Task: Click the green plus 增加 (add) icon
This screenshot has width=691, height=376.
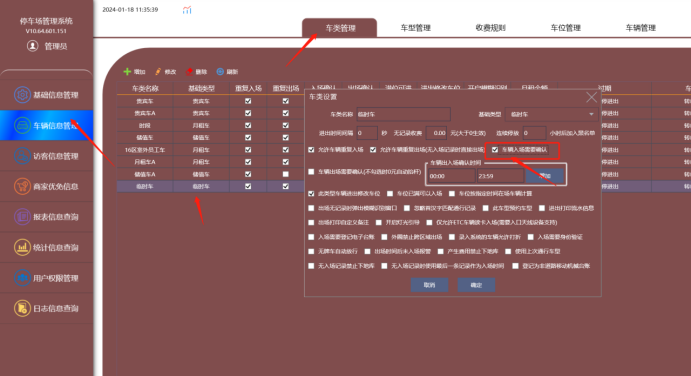Action: pyautogui.click(x=127, y=71)
